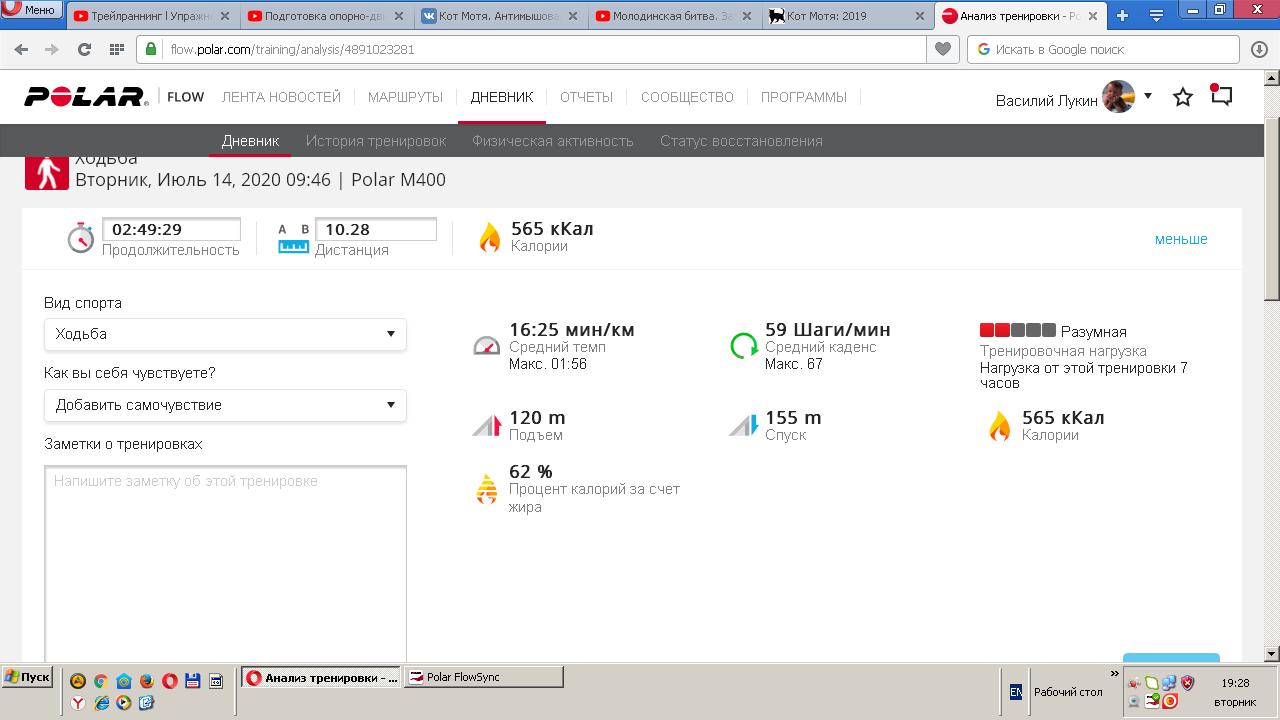Click the red walking sport icon
1280x720 pixels.
coord(46,172)
